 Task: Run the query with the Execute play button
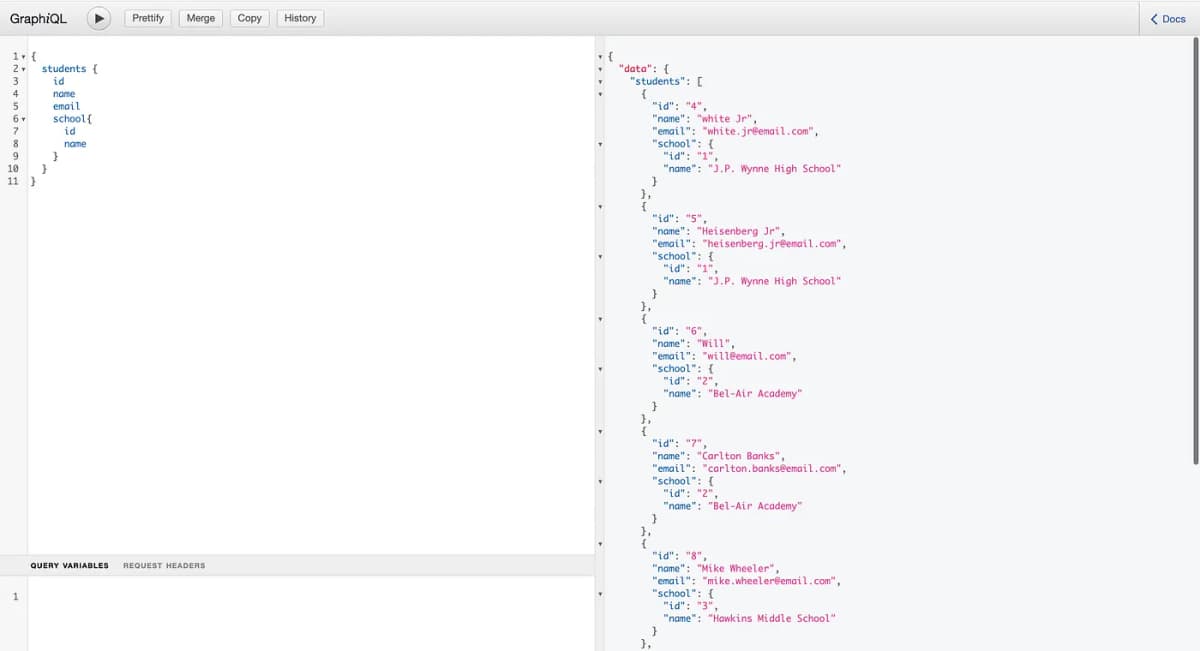pyautogui.click(x=98, y=18)
